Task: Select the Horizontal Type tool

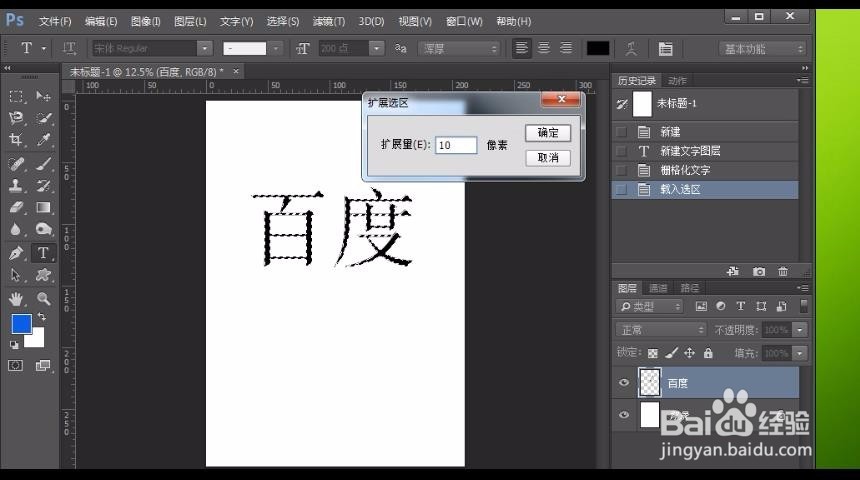Action: tap(43, 253)
